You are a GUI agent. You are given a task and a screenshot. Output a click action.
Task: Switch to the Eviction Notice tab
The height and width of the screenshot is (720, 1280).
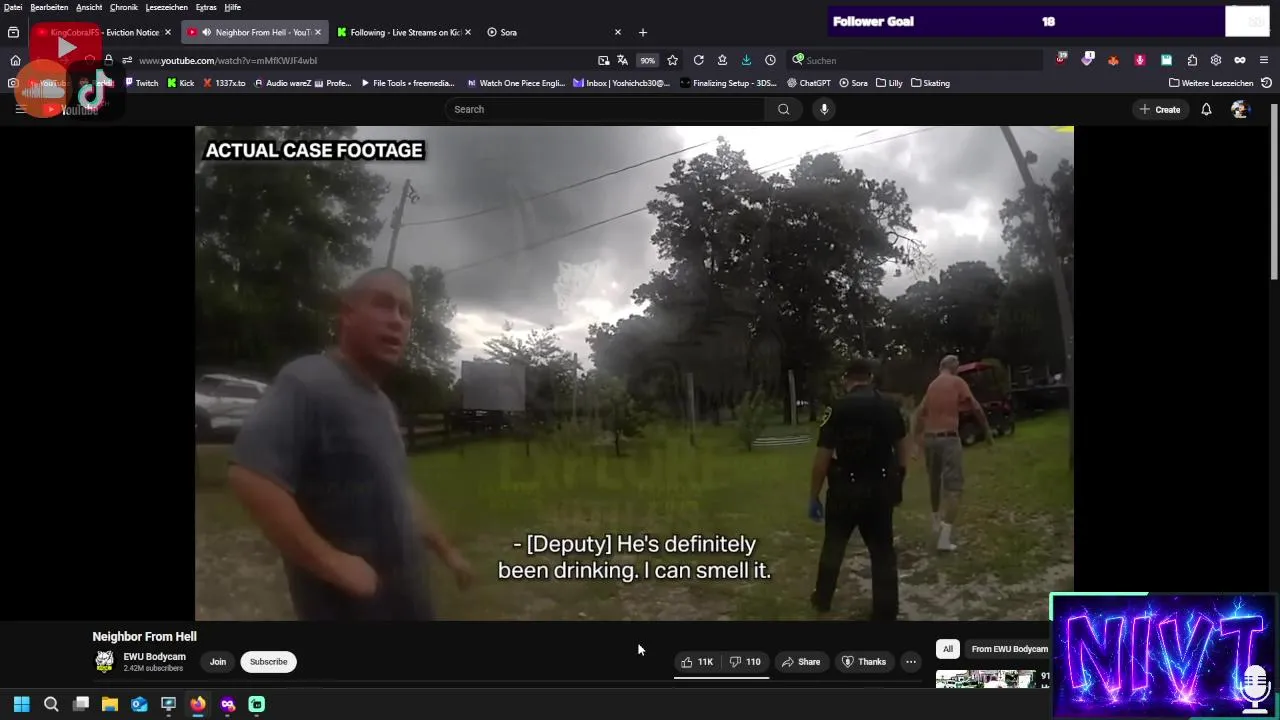[103, 32]
